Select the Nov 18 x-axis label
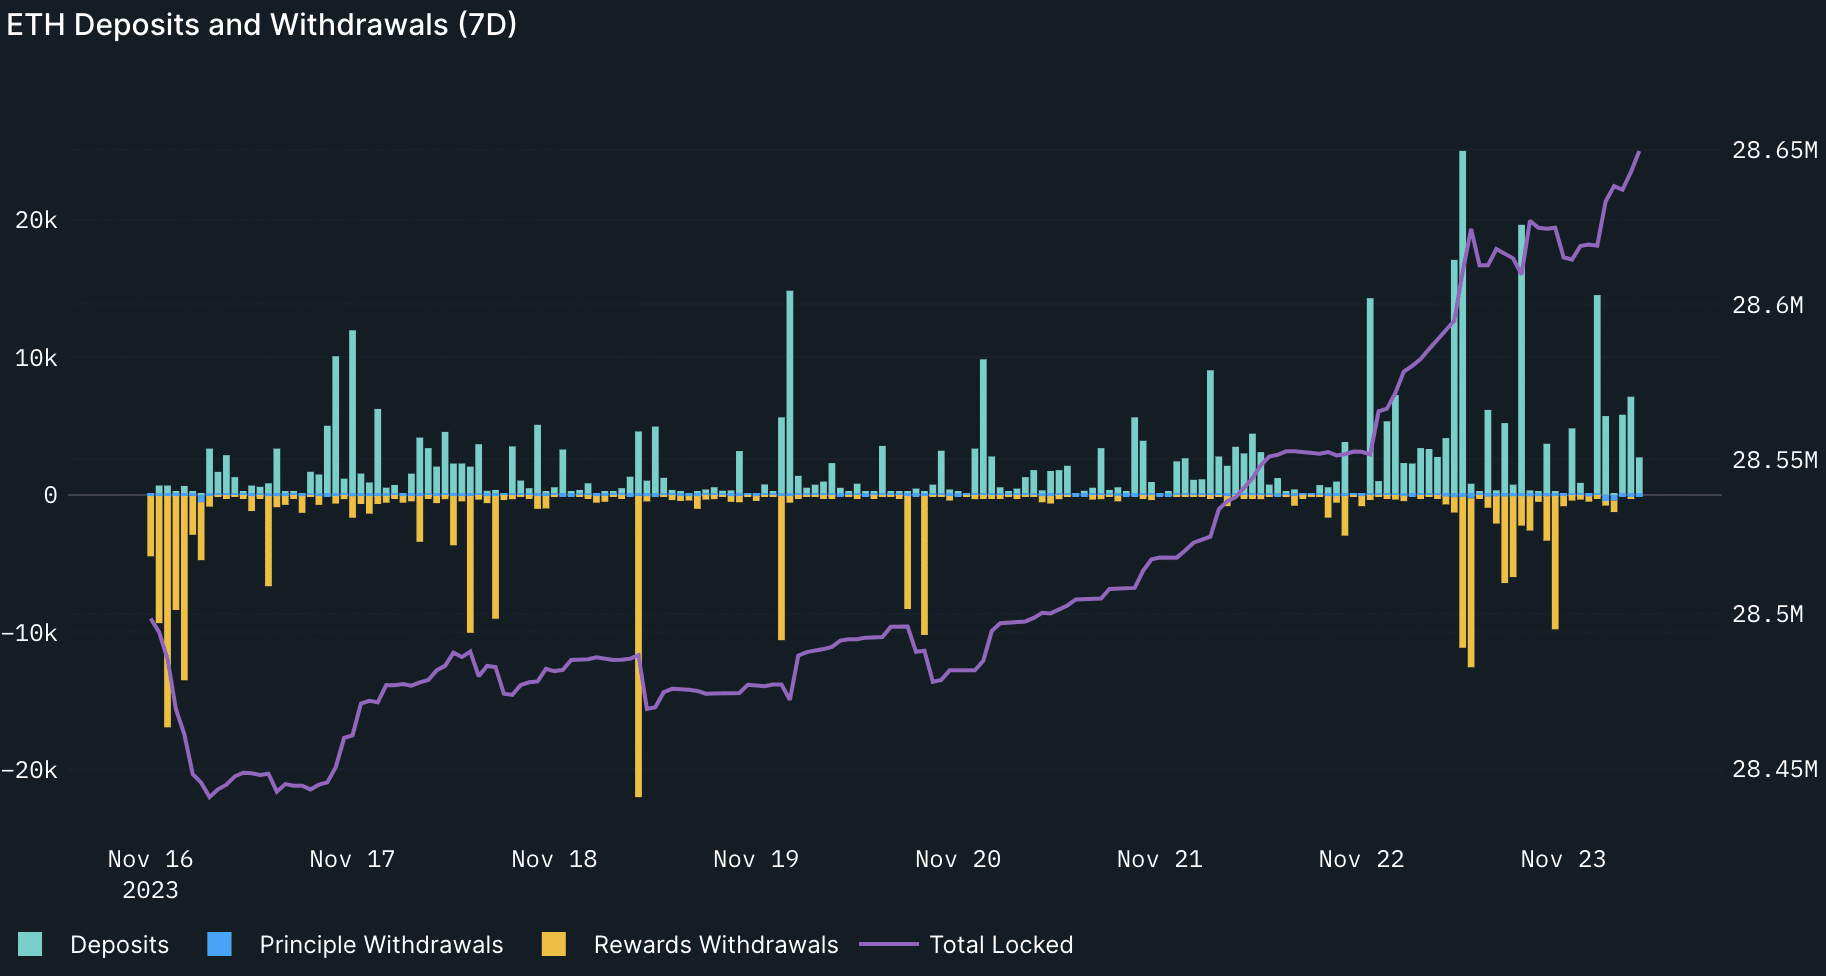 [554, 859]
